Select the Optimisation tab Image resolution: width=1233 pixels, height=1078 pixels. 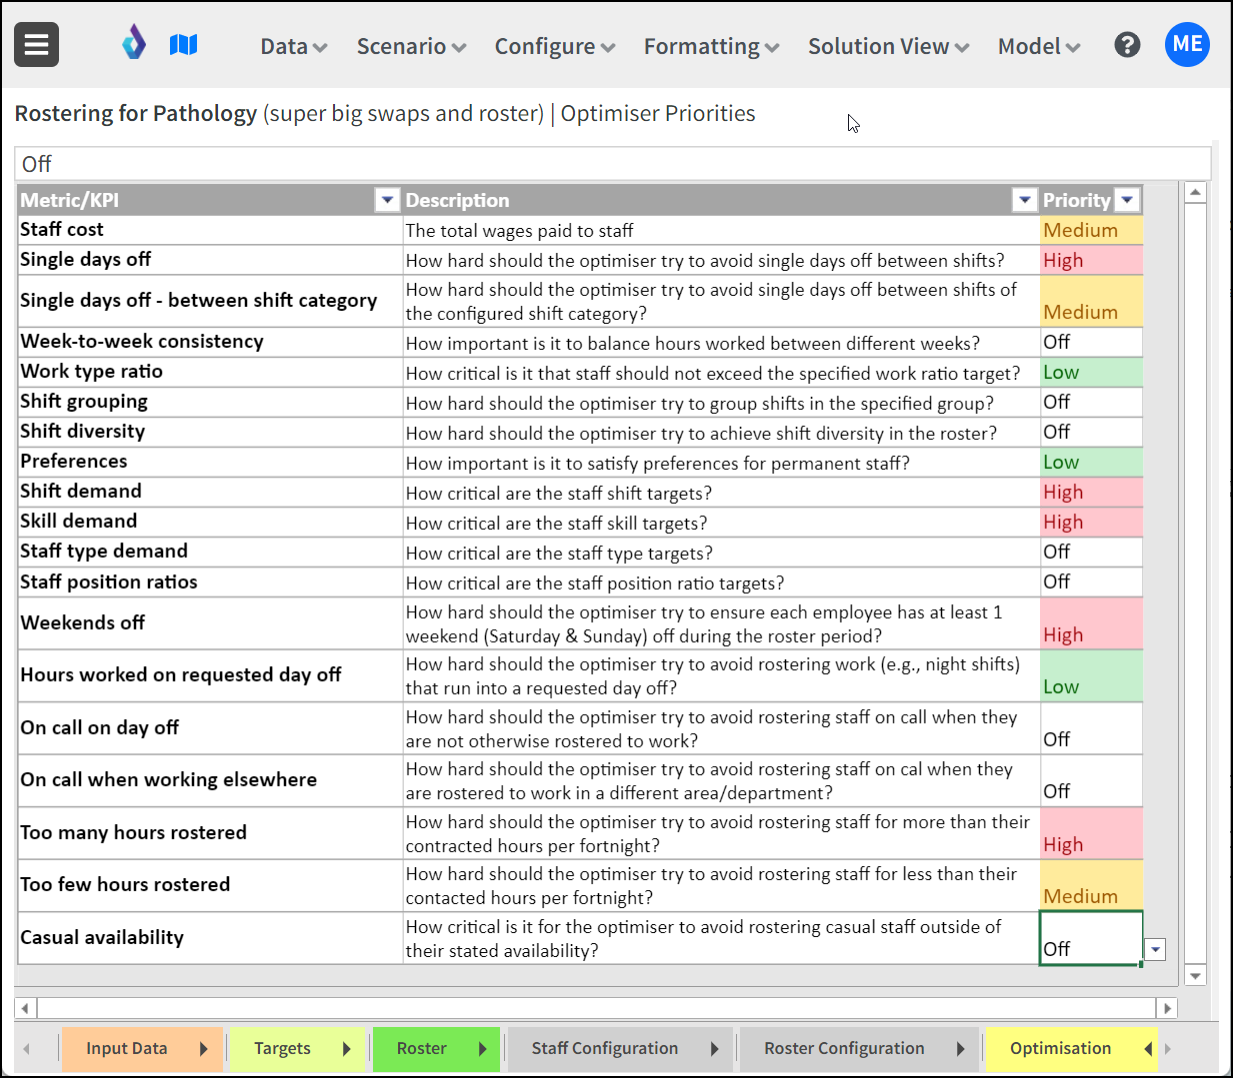[x=1060, y=1049]
